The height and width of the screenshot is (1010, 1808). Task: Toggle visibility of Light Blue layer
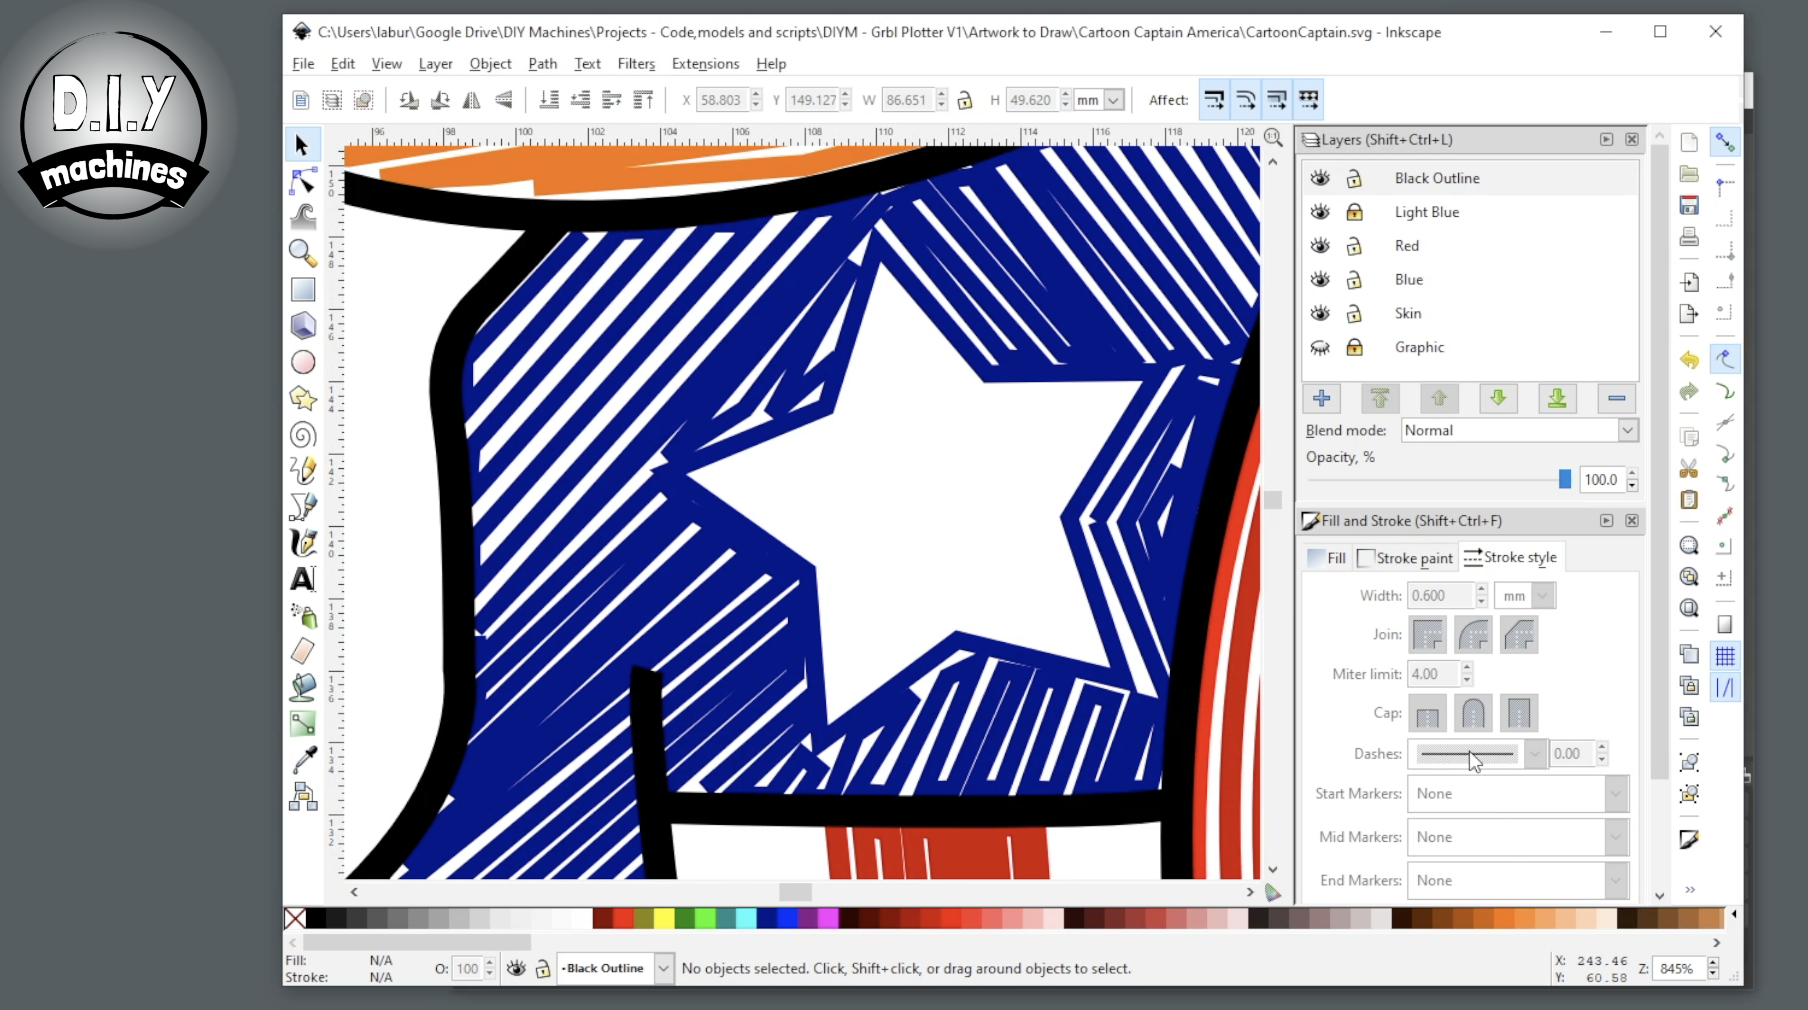1320,212
